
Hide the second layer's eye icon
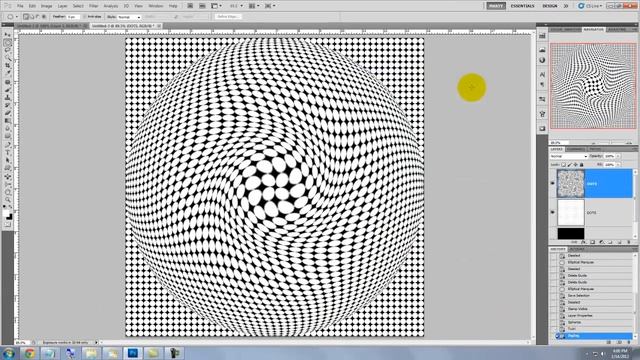coord(553,212)
